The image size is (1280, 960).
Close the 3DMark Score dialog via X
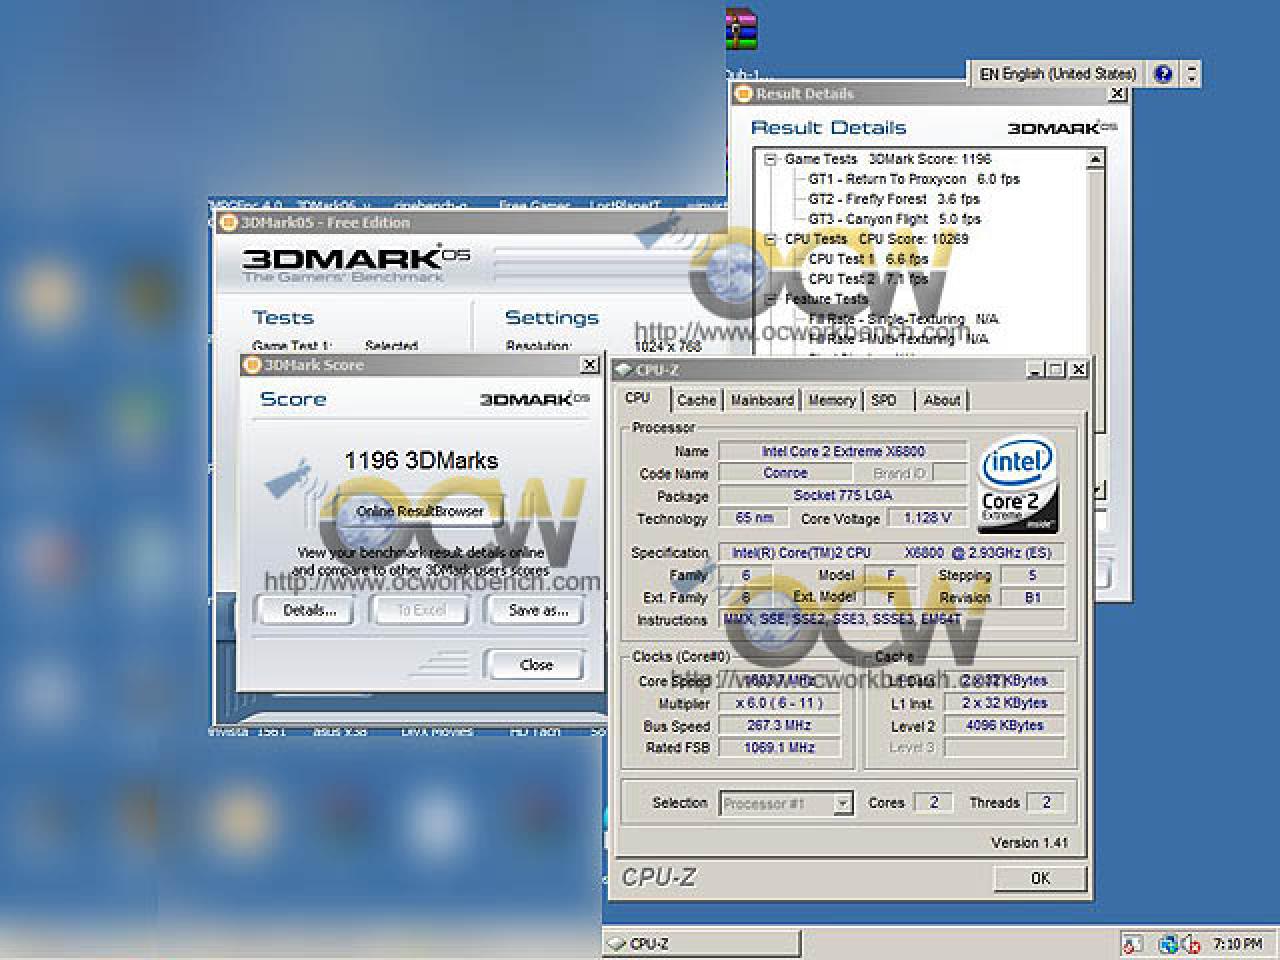pos(590,365)
